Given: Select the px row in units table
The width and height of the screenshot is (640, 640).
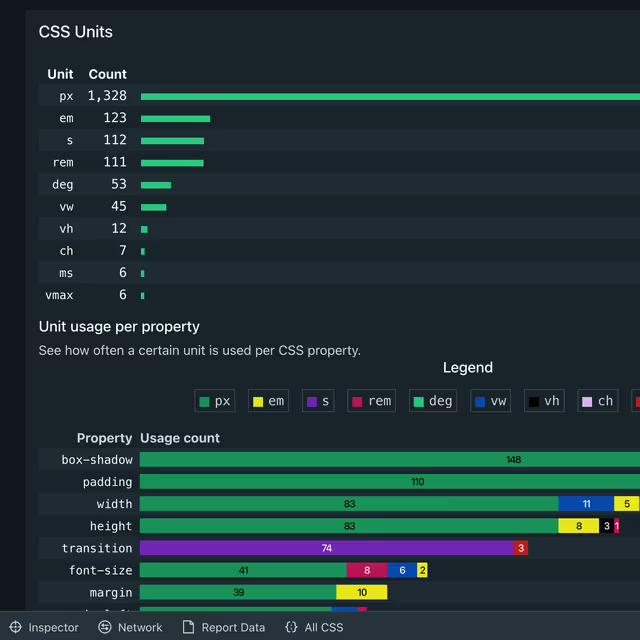Looking at the screenshot, I should (66, 96).
